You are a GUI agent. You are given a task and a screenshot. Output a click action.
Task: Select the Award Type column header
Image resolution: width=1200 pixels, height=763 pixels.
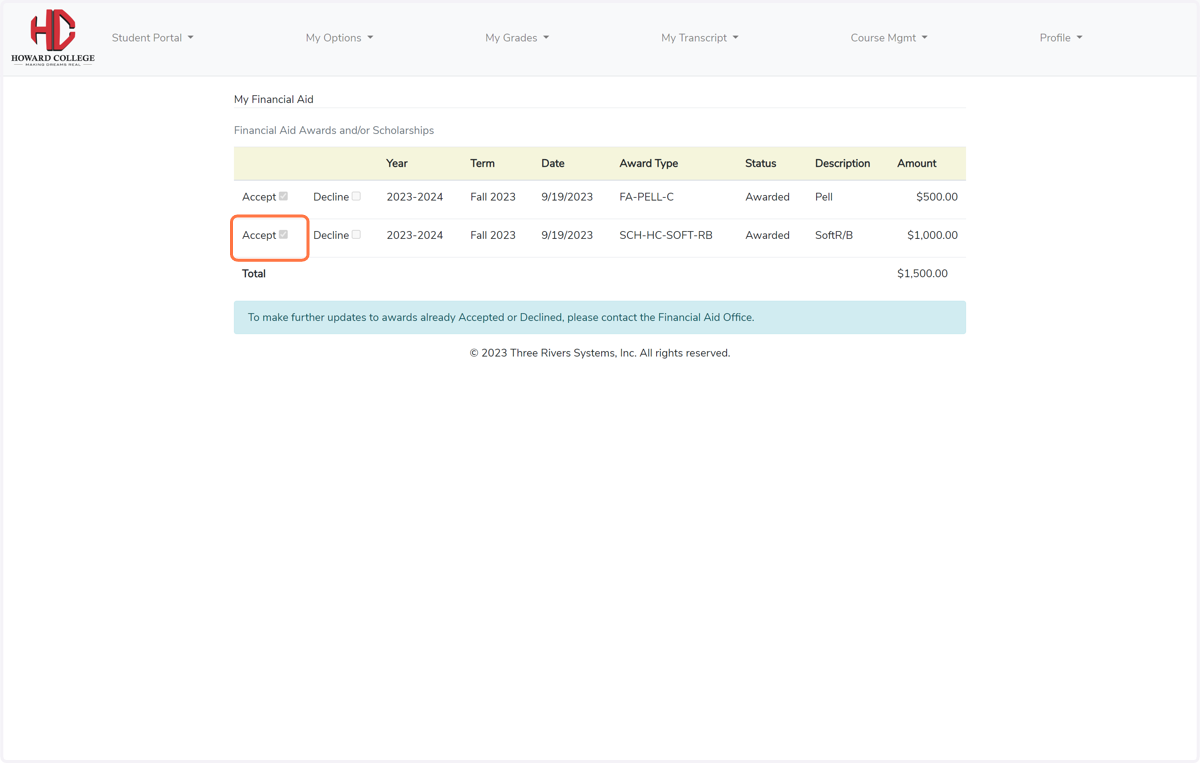coord(649,163)
